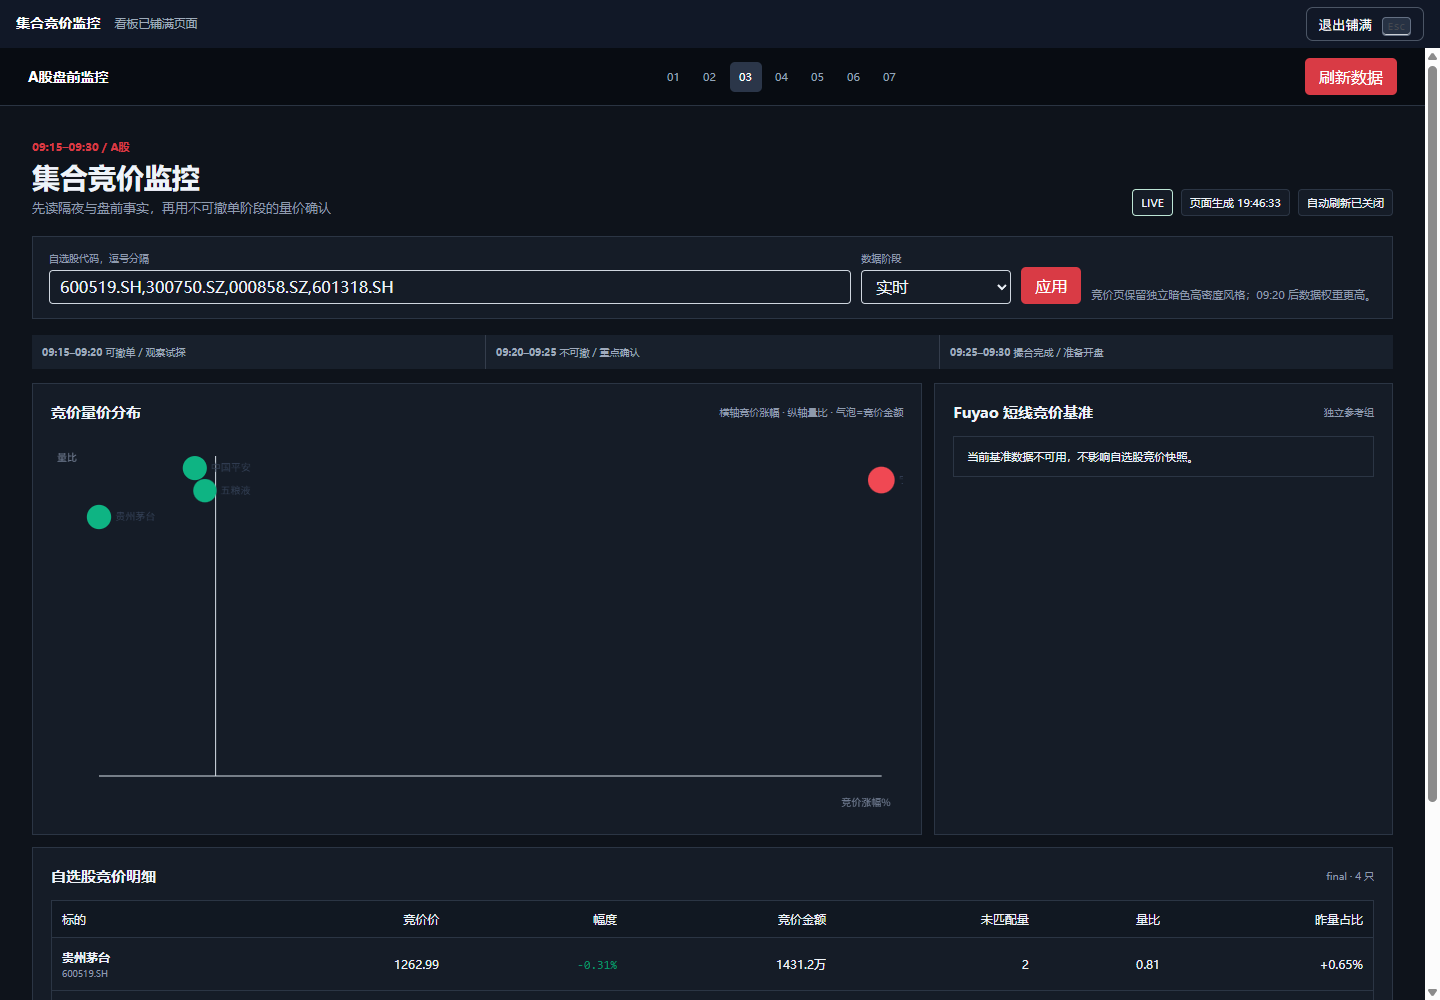Click the 0.81 volume ratio cell
1440x1000 pixels.
coord(1148,965)
